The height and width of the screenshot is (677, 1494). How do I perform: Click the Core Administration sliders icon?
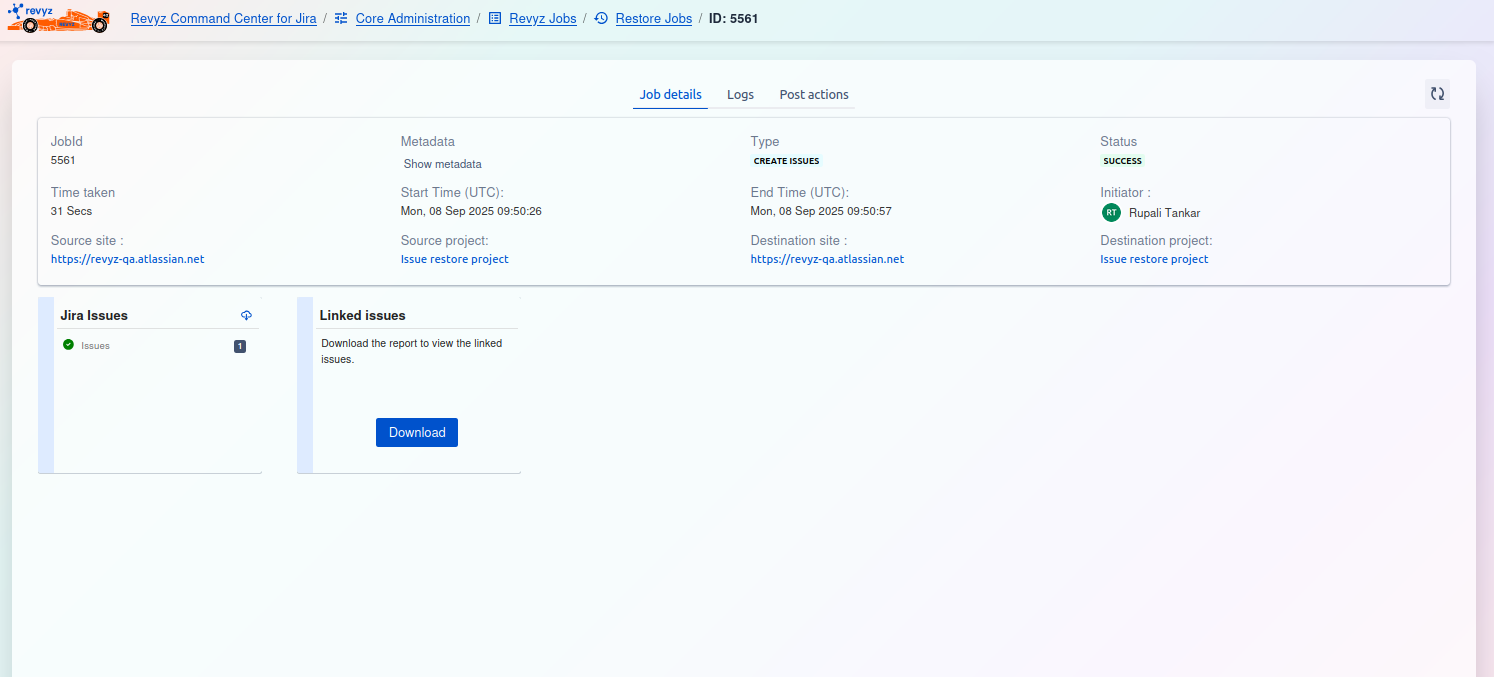point(341,18)
